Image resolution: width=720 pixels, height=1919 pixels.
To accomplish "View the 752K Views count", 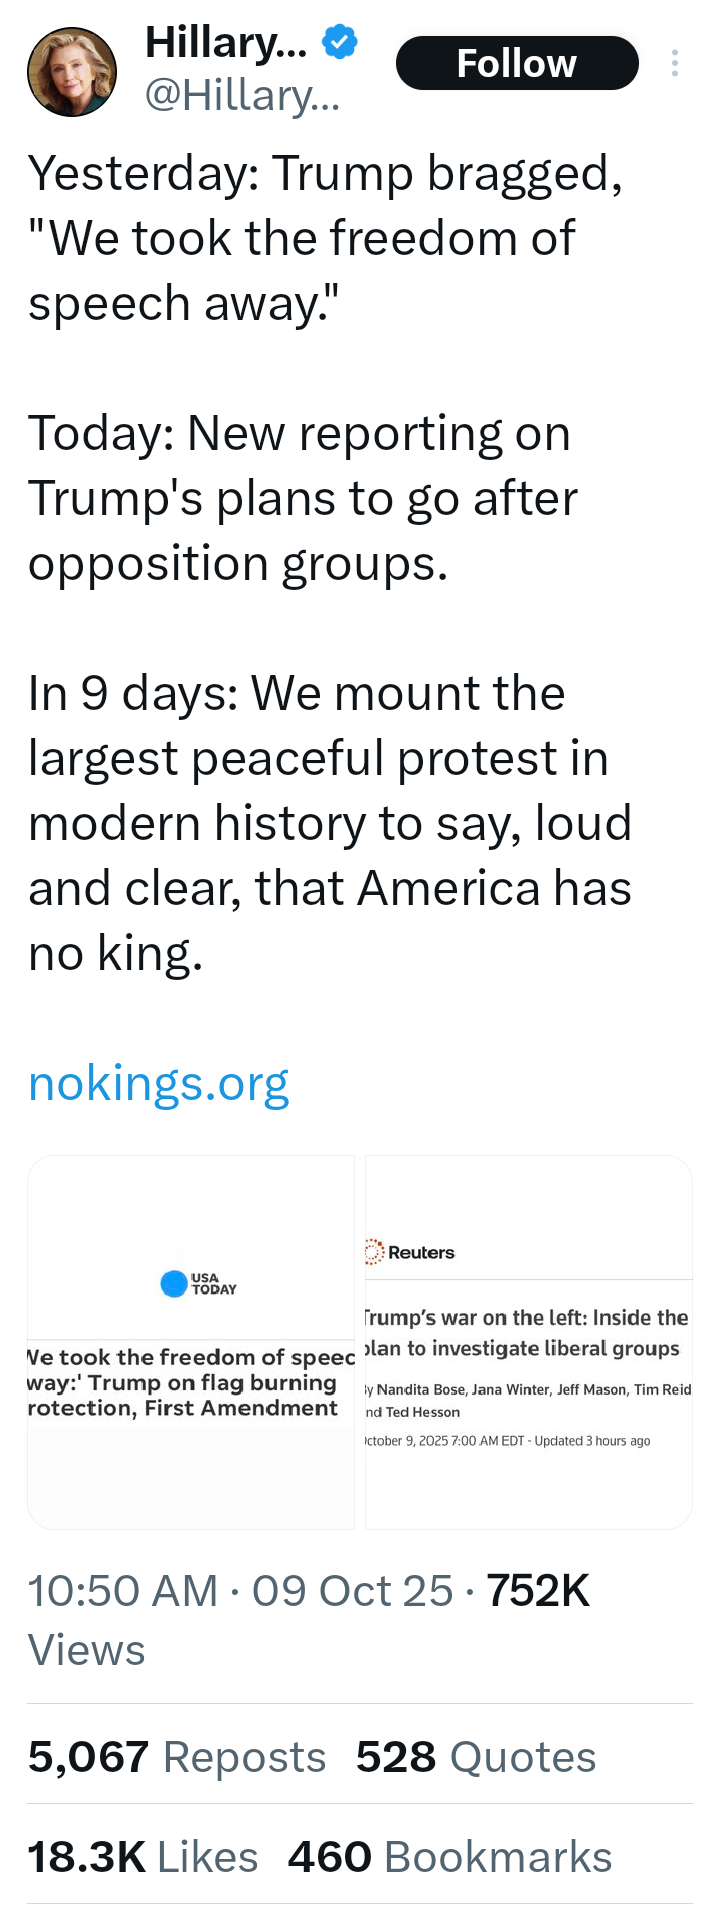I will [538, 1591].
